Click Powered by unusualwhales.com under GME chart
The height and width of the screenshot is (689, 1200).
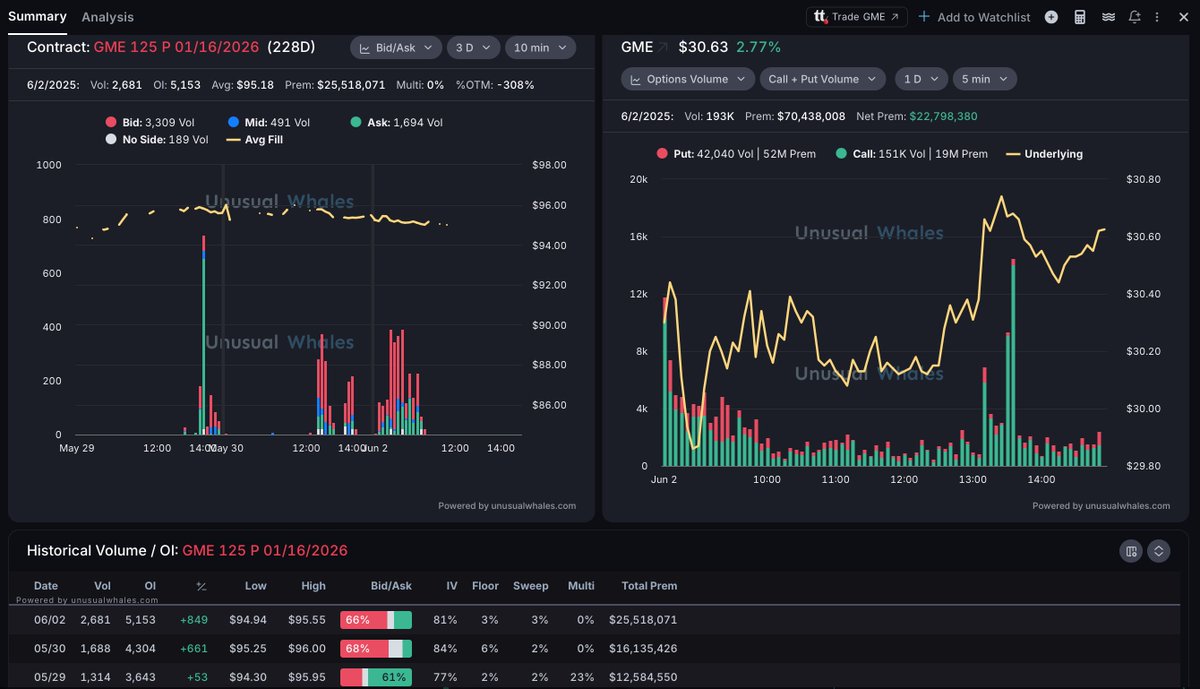(x=1101, y=506)
